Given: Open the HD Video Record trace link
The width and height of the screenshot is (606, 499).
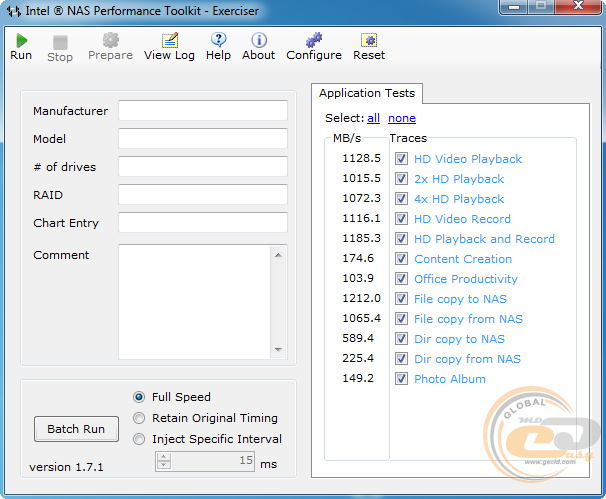Looking at the screenshot, I should click(462, 219).
